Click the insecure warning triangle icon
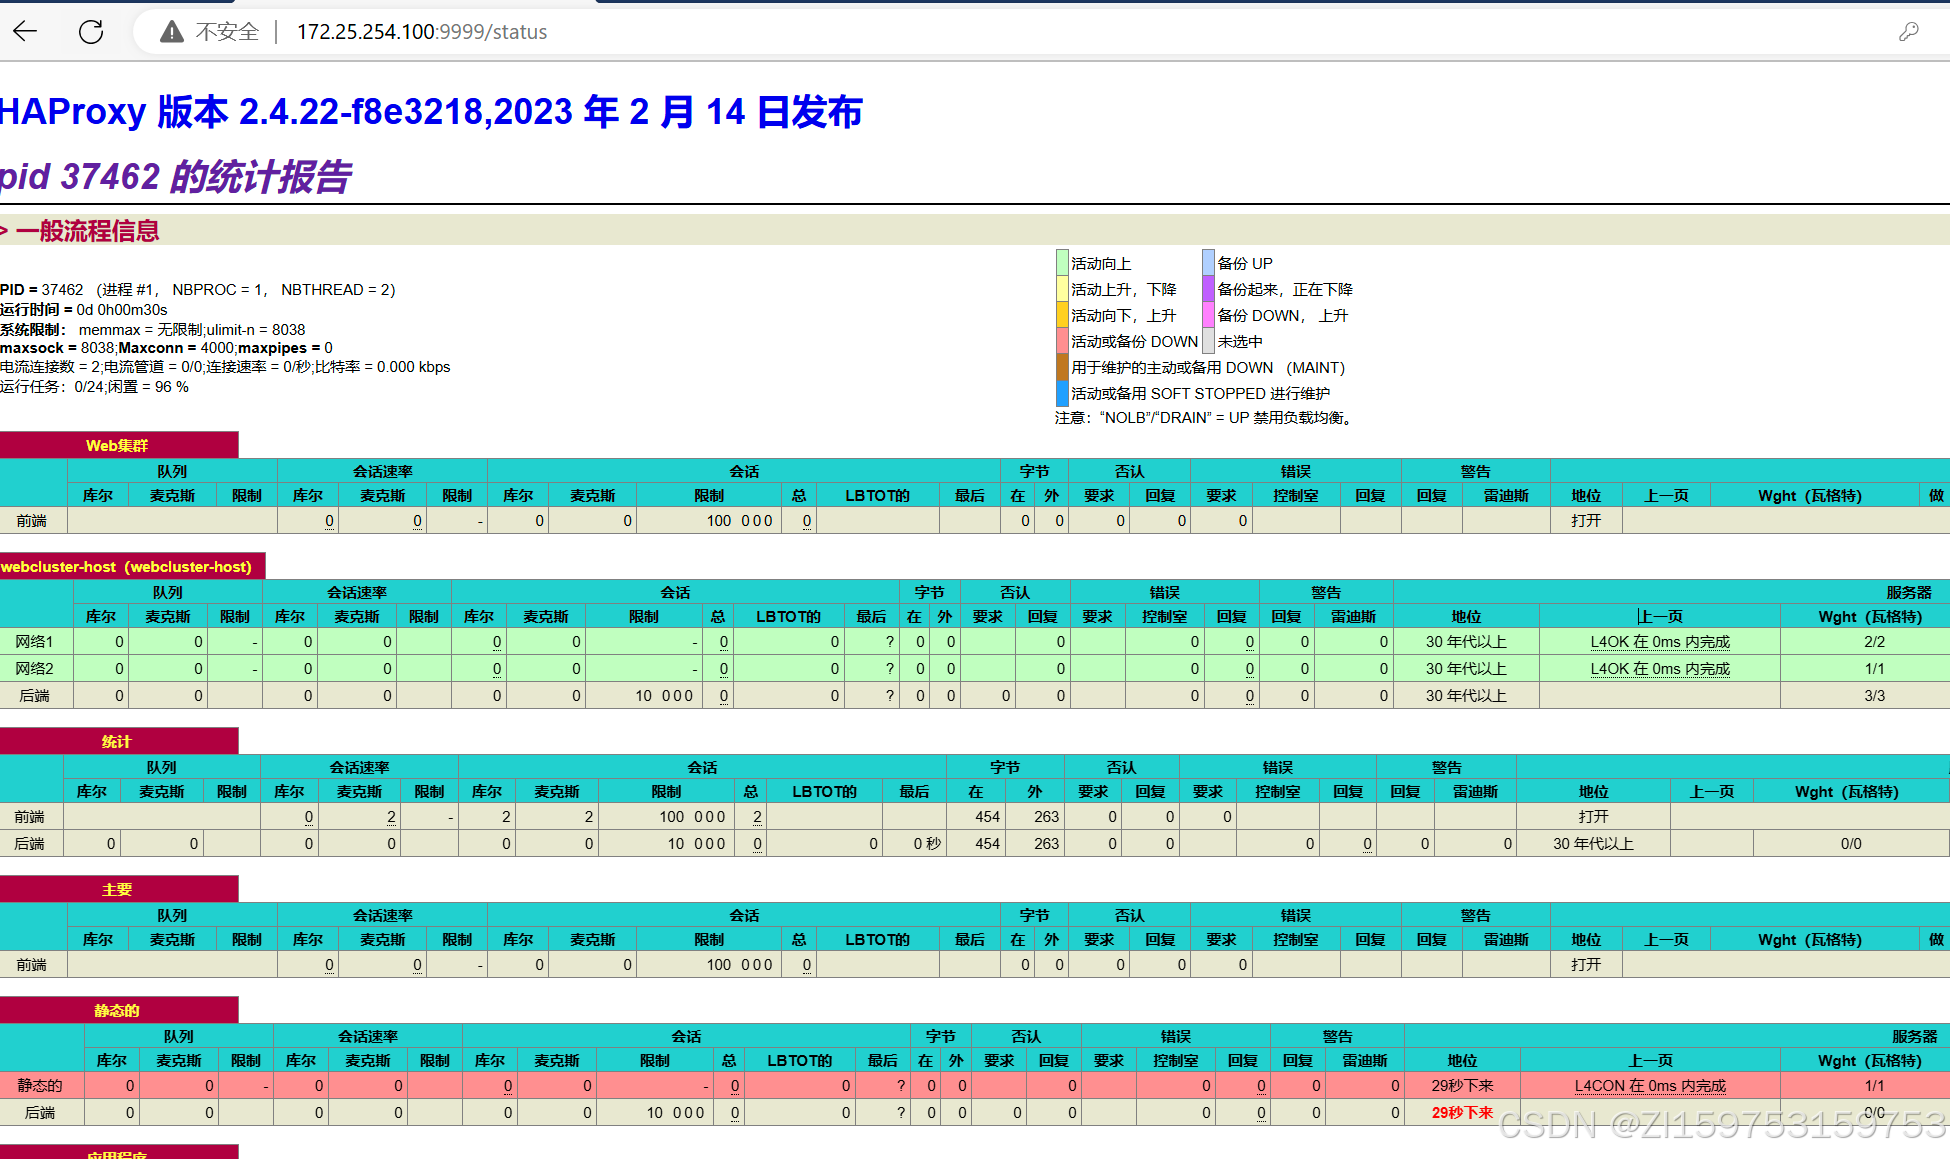Viewport: 1950px width, 1159px height. (x=172, y=32)
